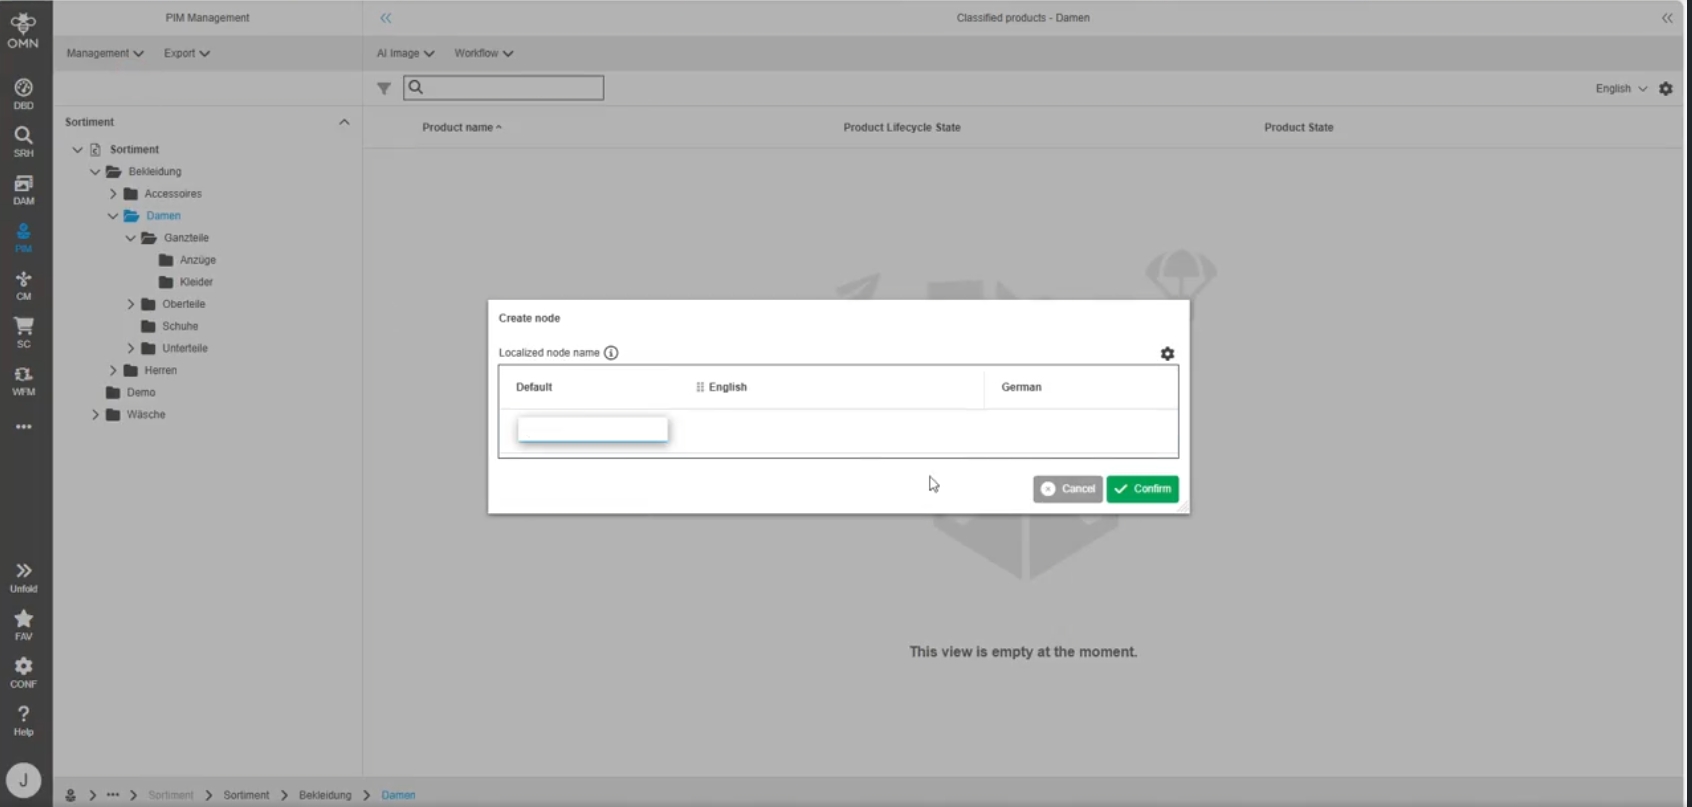
Task: Open the FAV favorites star
Action: point(23,625)
